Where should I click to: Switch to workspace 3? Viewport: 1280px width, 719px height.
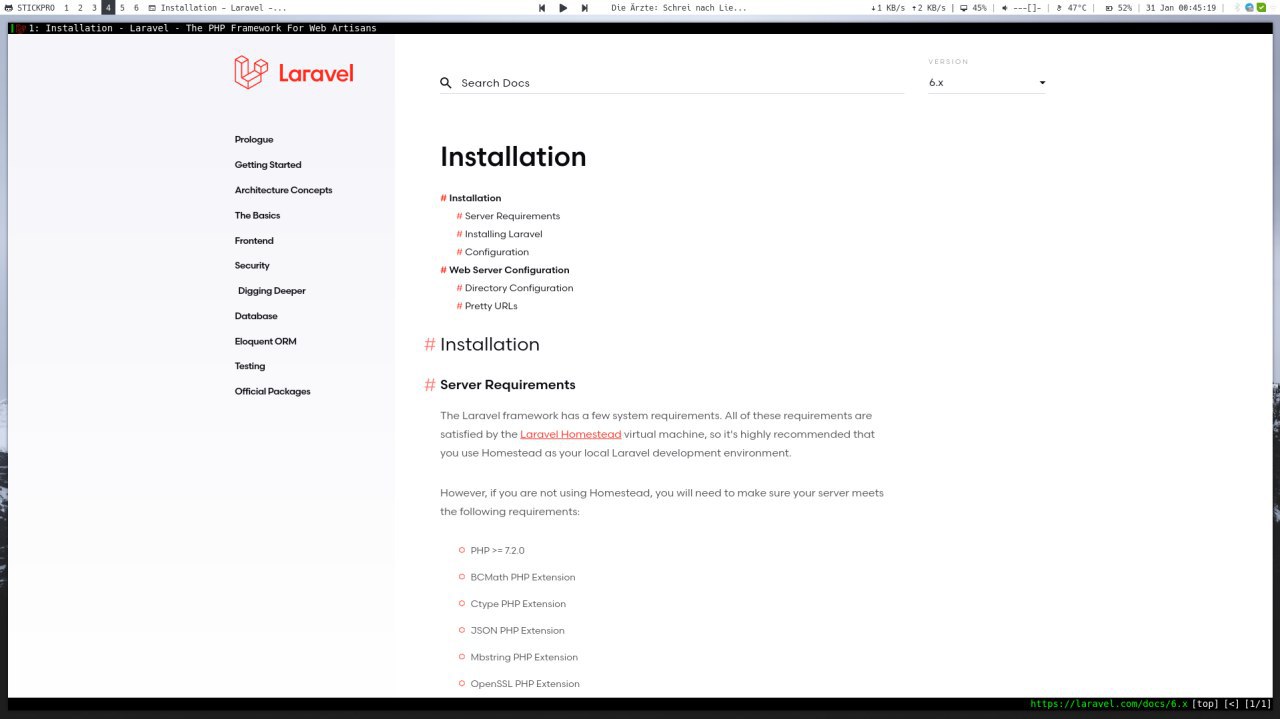pos(94,8)
